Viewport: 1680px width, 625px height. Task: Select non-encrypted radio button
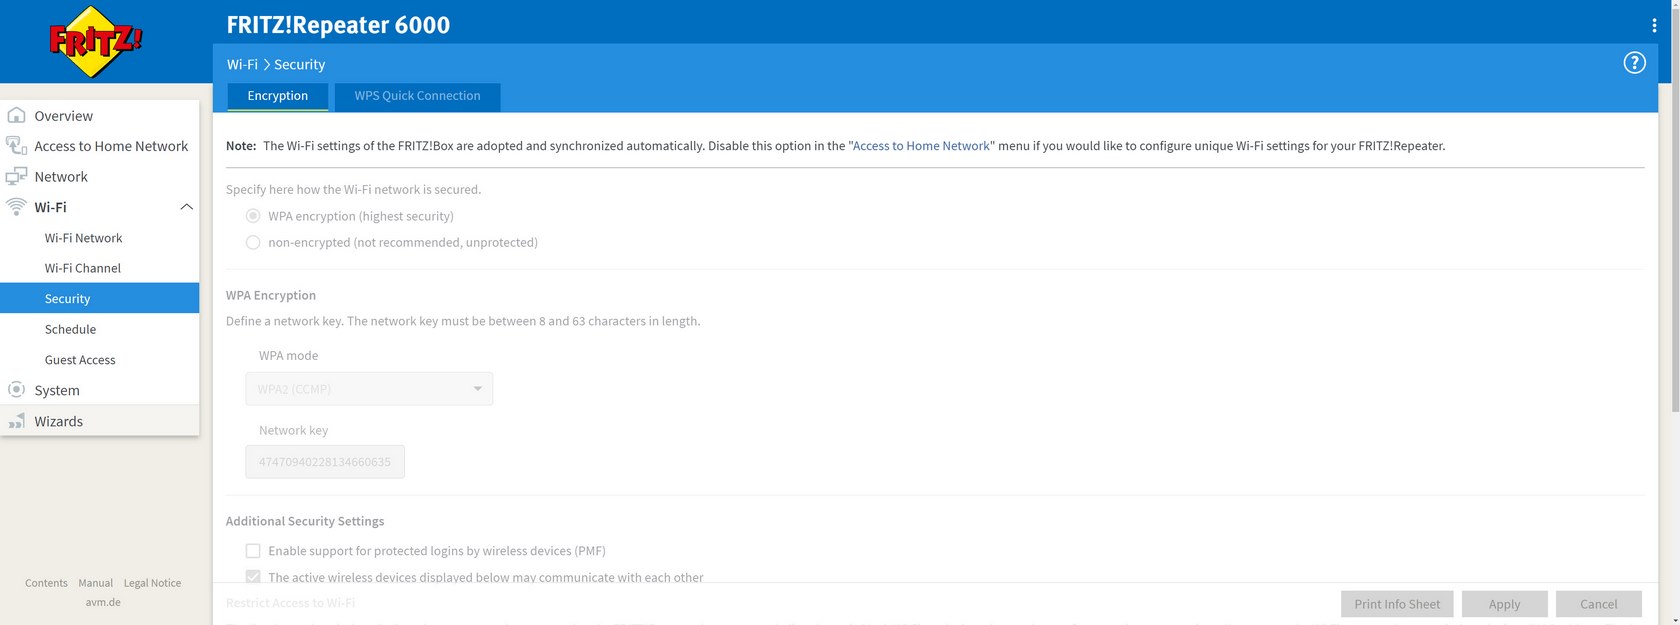pyautogui.click(x=253, y=242)
